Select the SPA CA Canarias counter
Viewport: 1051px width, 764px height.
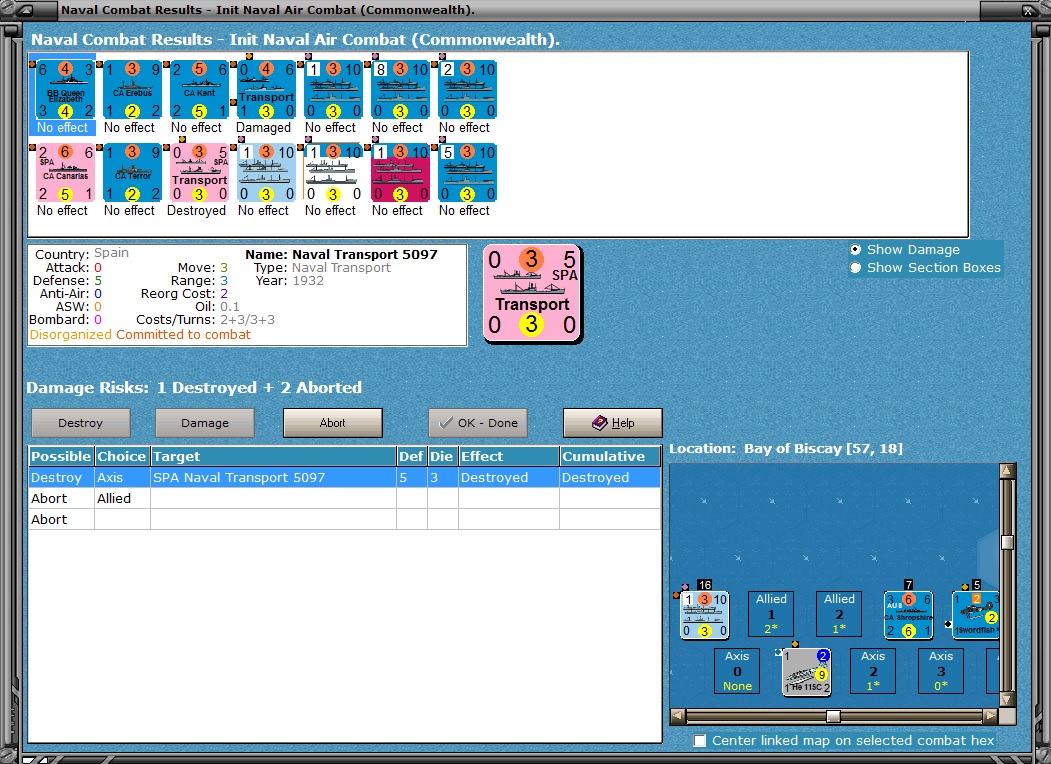point(65,172)
